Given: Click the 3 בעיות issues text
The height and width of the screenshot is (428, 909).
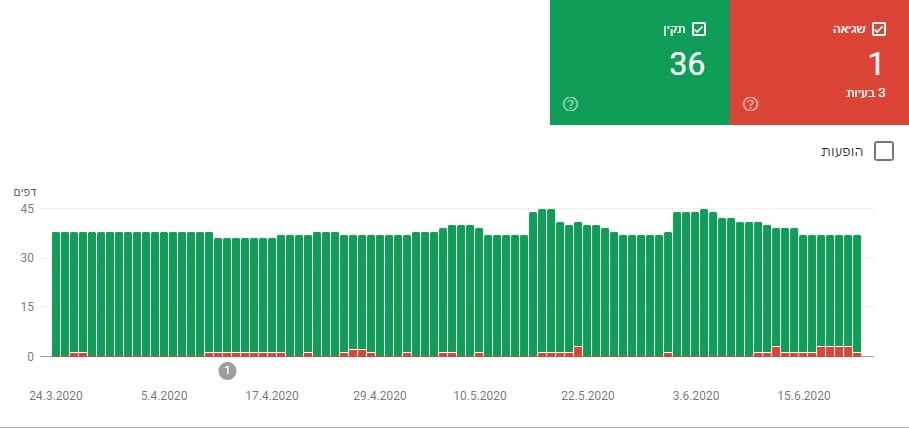Looking at the screenshot, I should coord(866,93).
